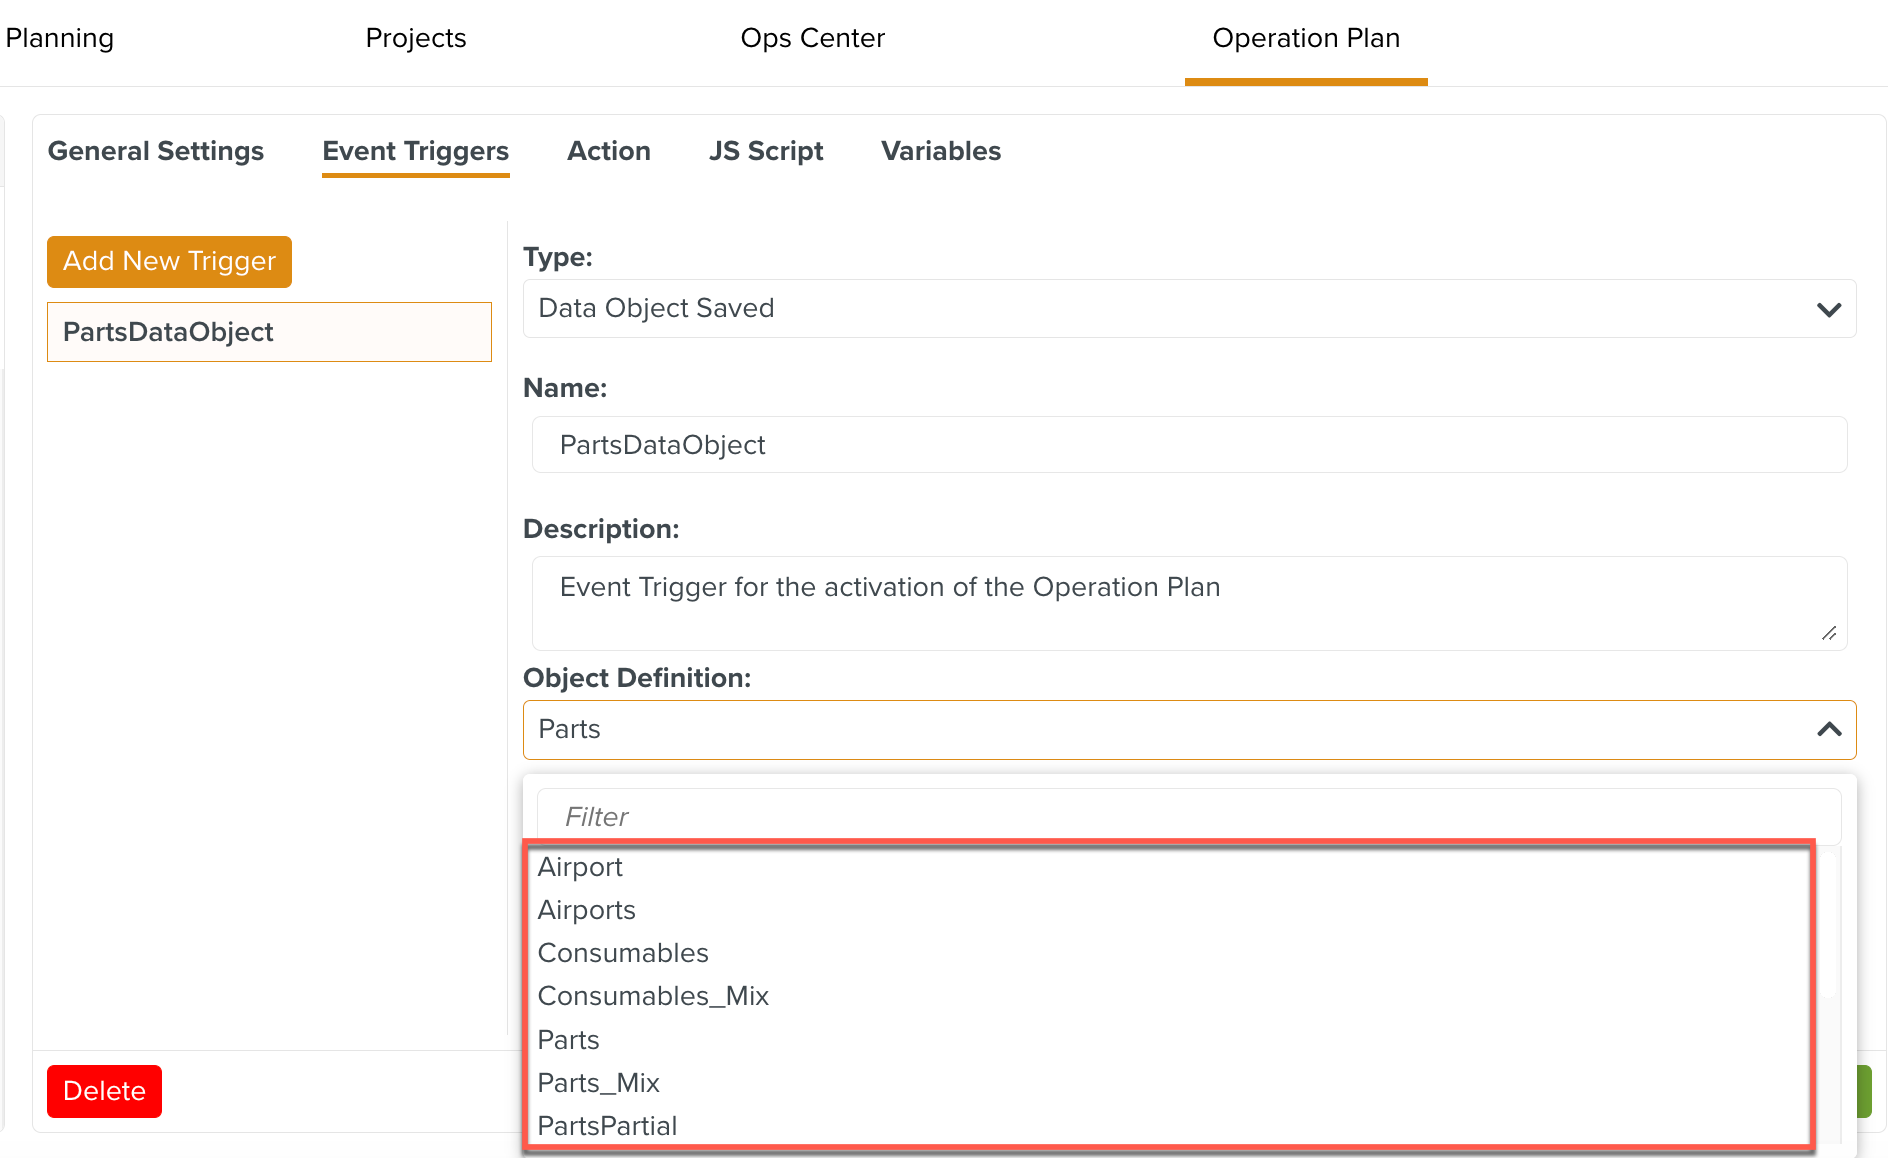Go to the Variables tab

940,151
